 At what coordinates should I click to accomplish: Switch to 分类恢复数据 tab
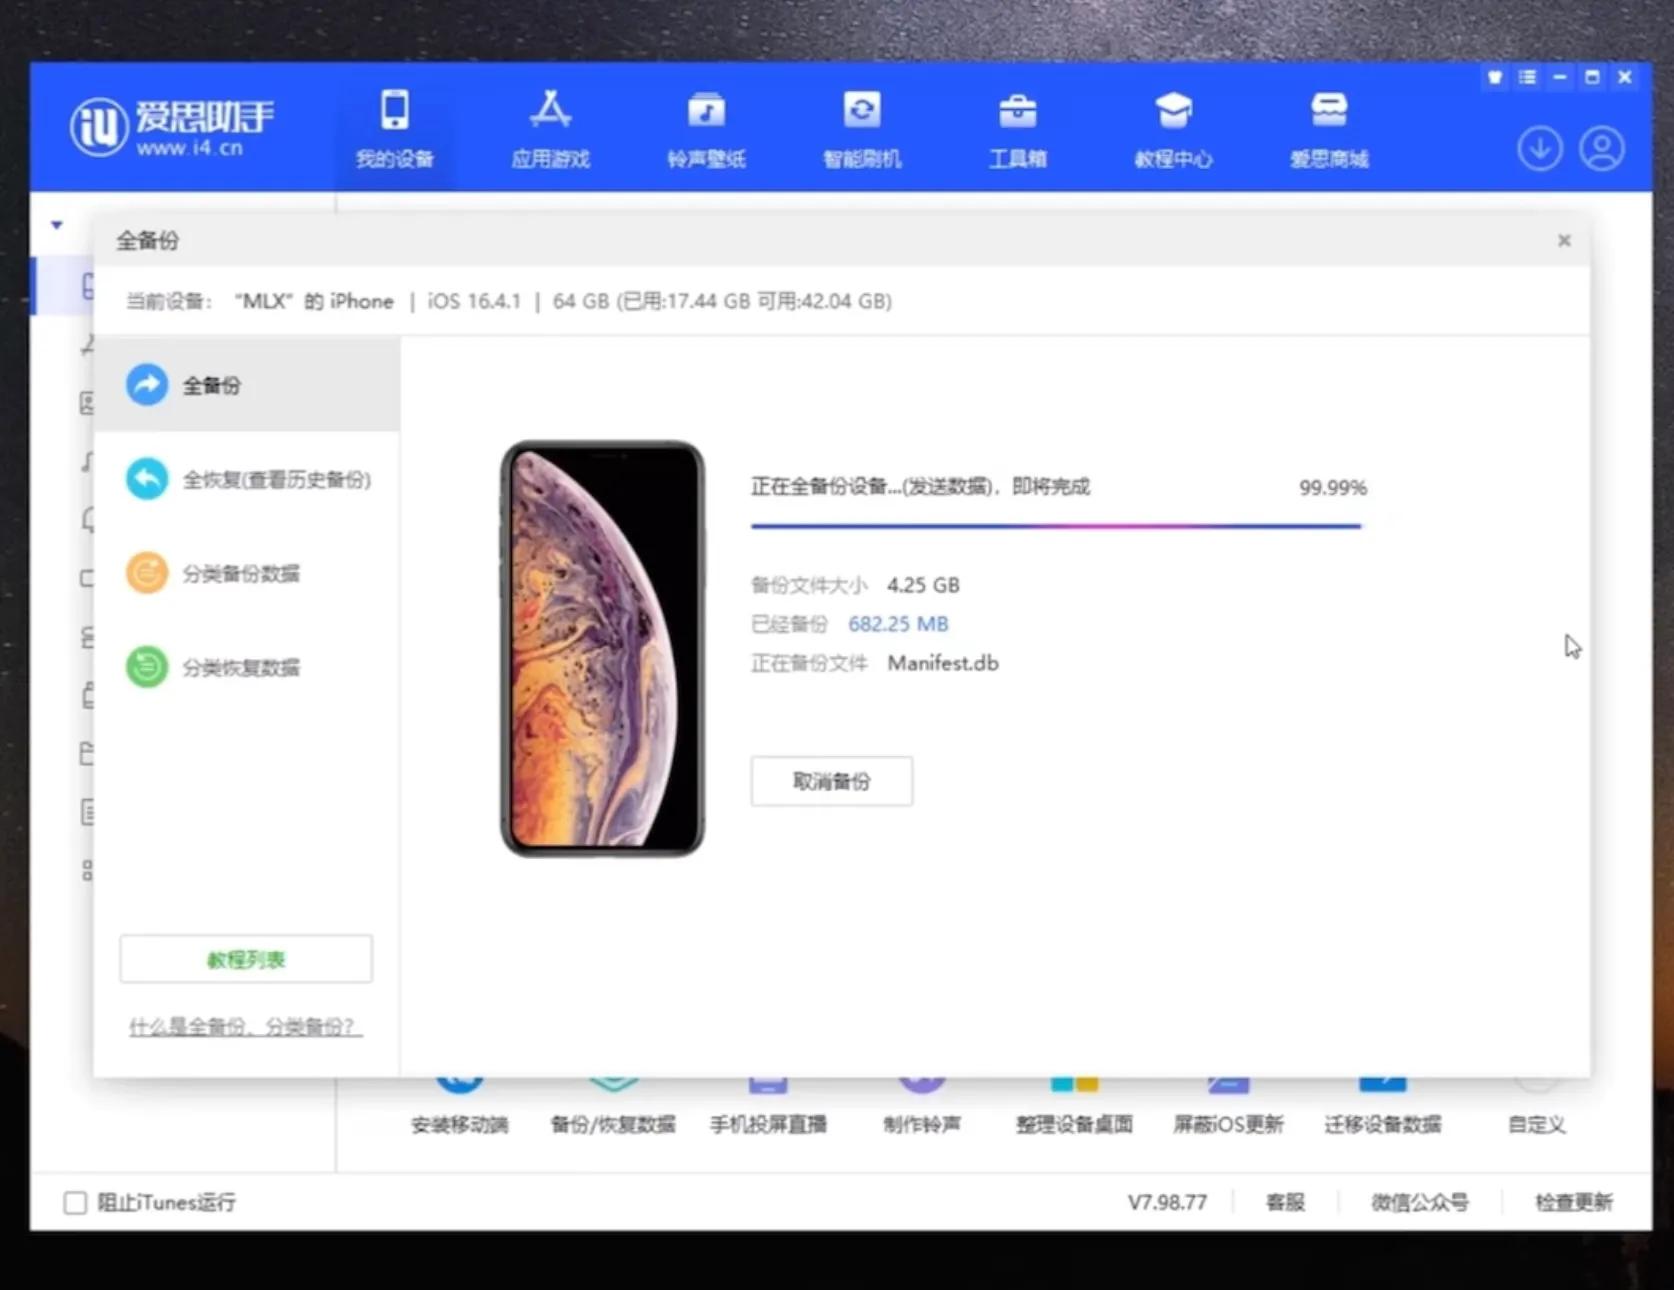coord(240,667)
